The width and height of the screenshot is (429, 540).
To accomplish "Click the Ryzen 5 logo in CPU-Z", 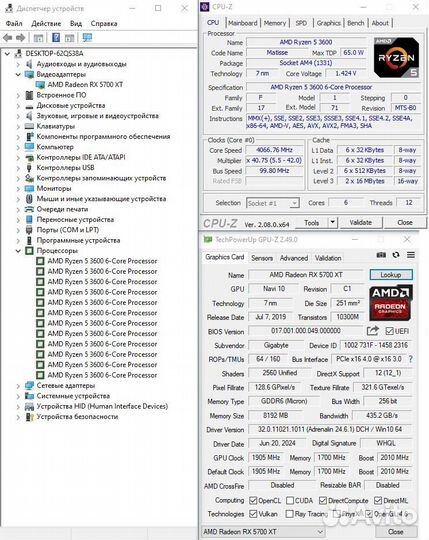I will [x=397, y=58].
